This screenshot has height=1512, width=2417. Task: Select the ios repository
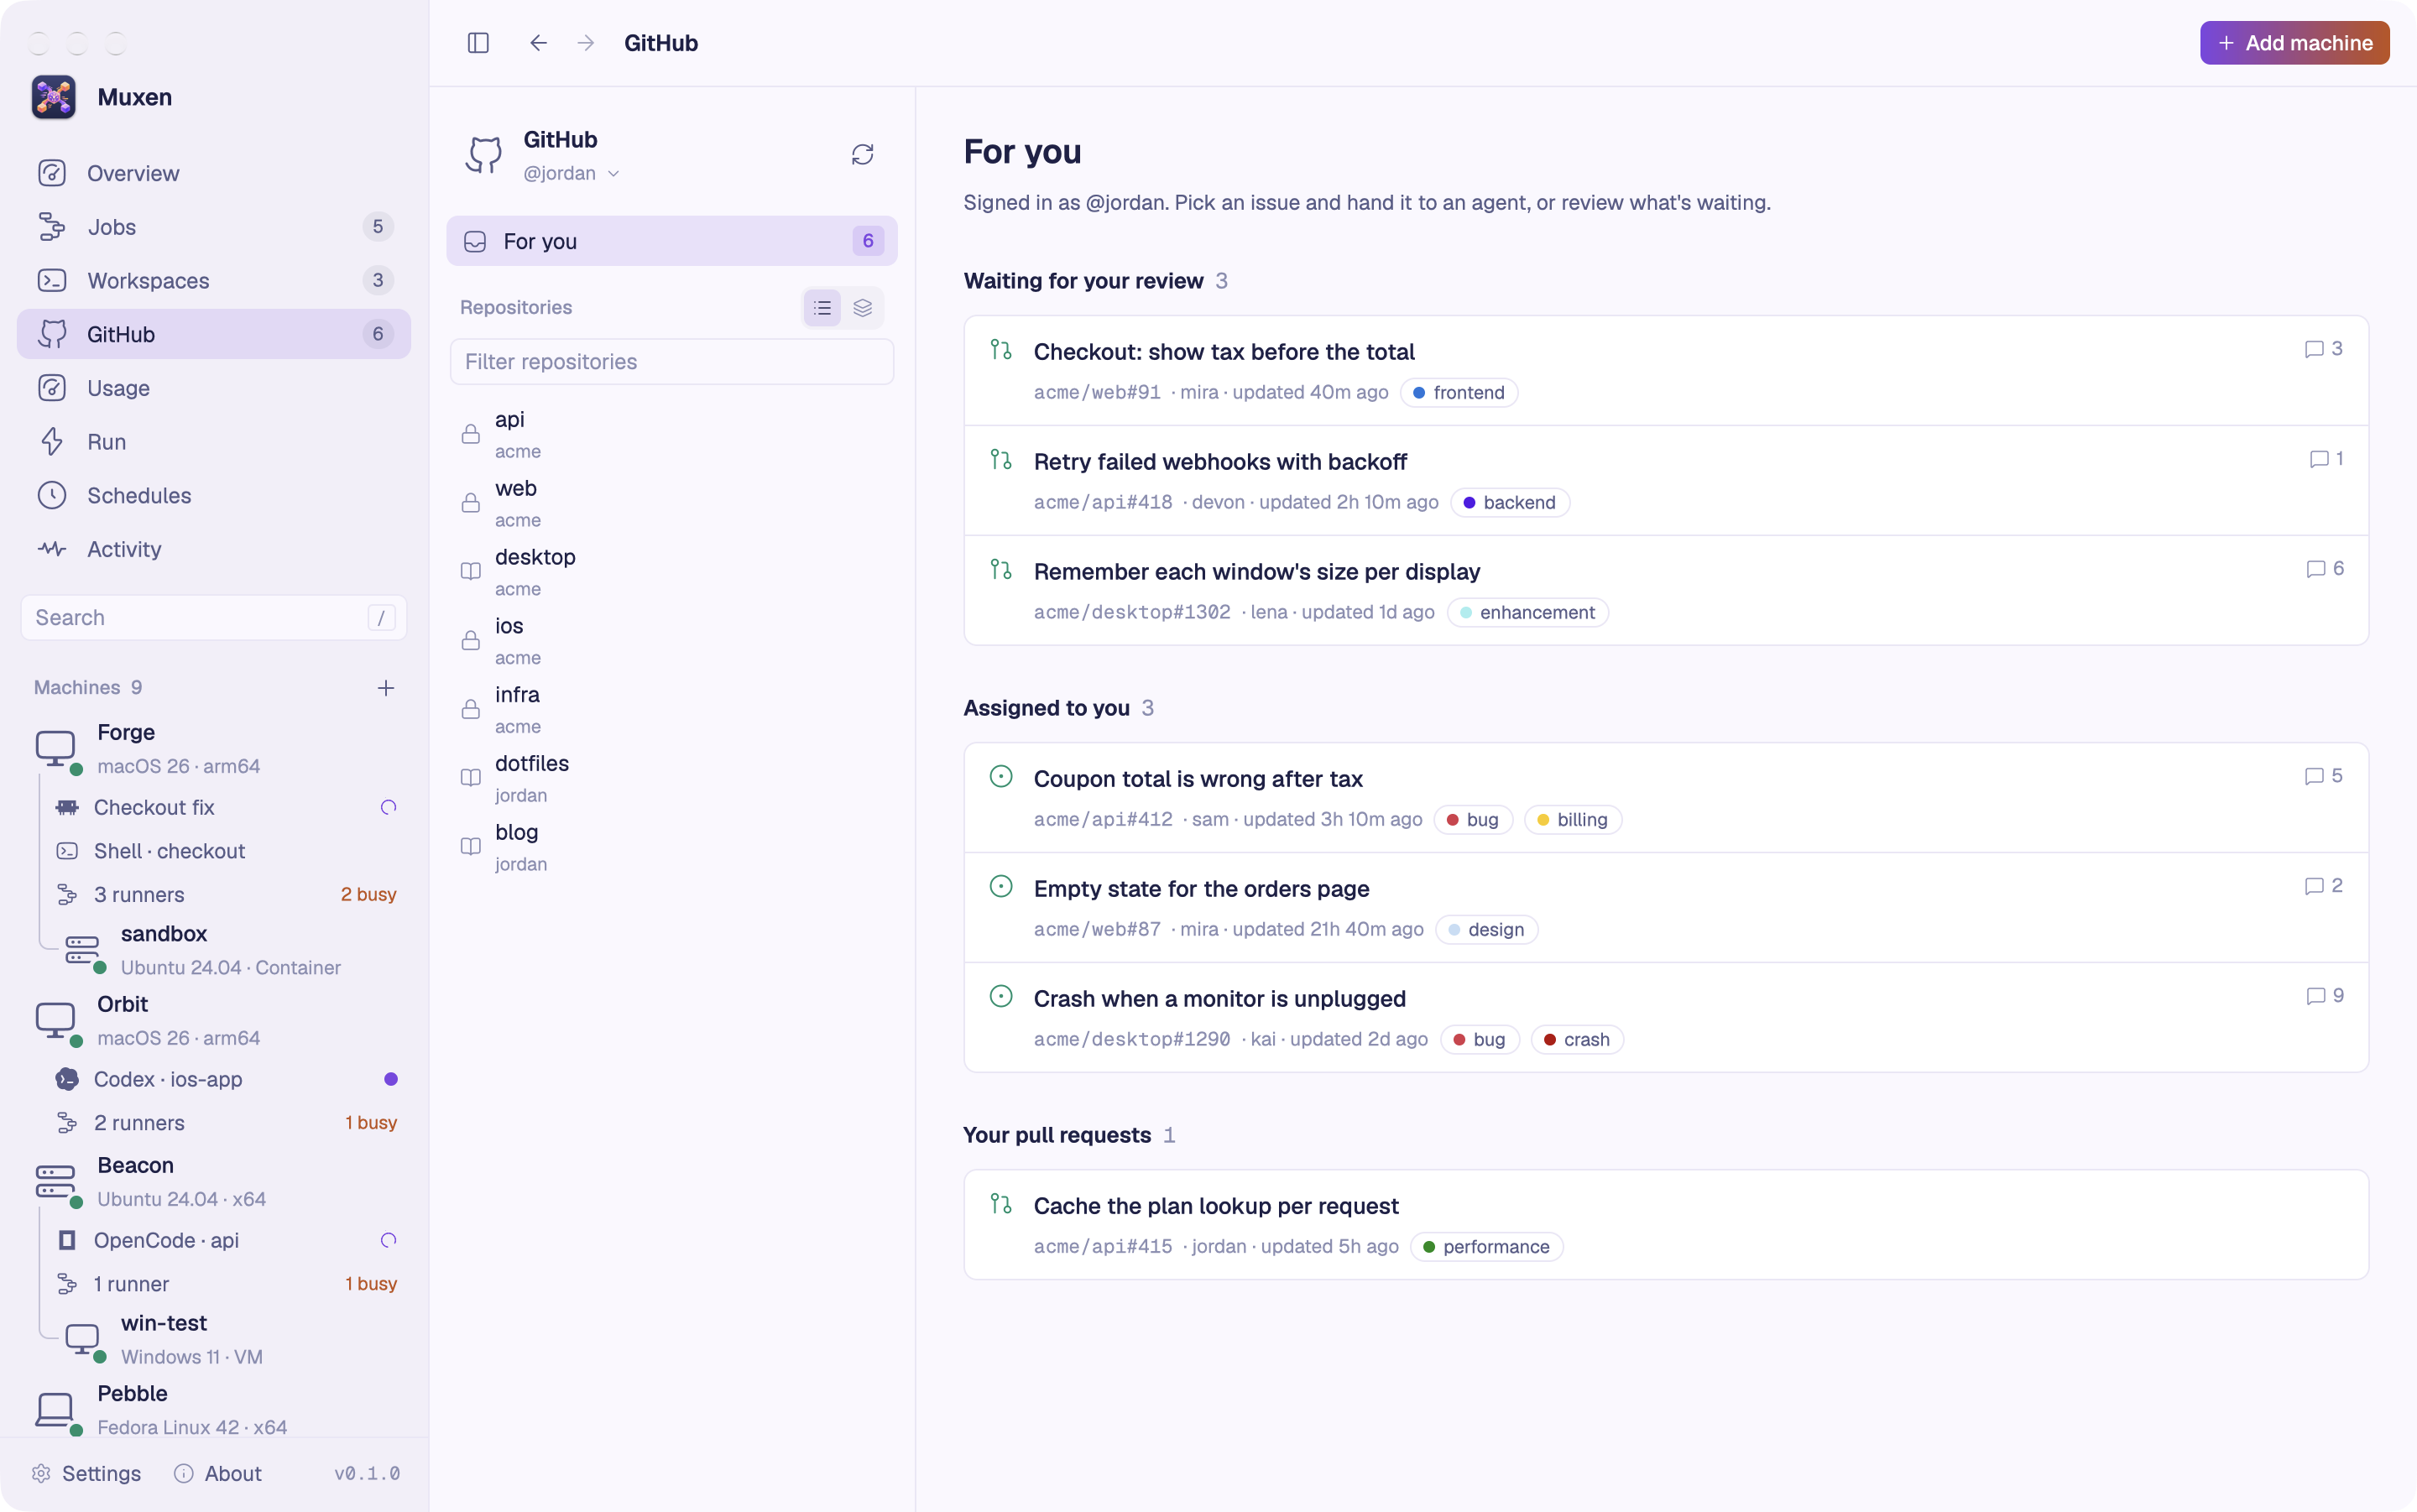pos(672,641)
